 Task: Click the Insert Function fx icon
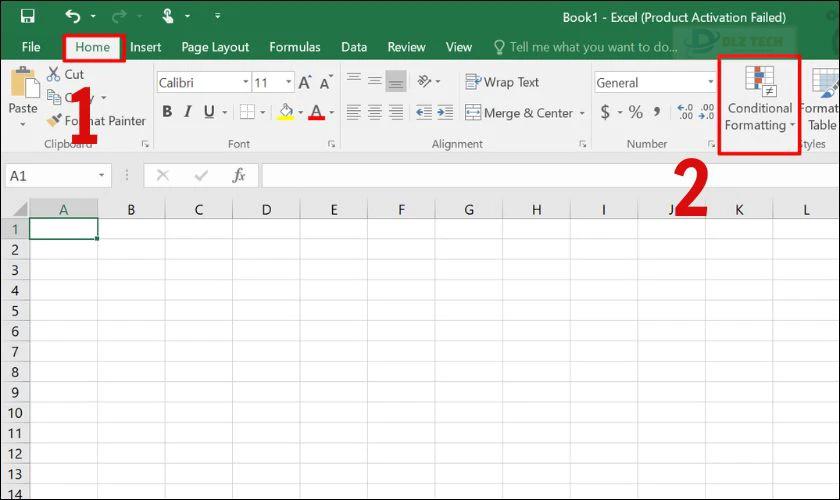tap(239, 175)
